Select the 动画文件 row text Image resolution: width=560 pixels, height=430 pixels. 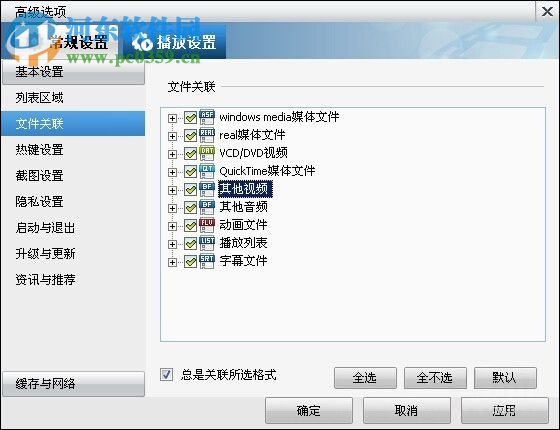click(243, 225)
